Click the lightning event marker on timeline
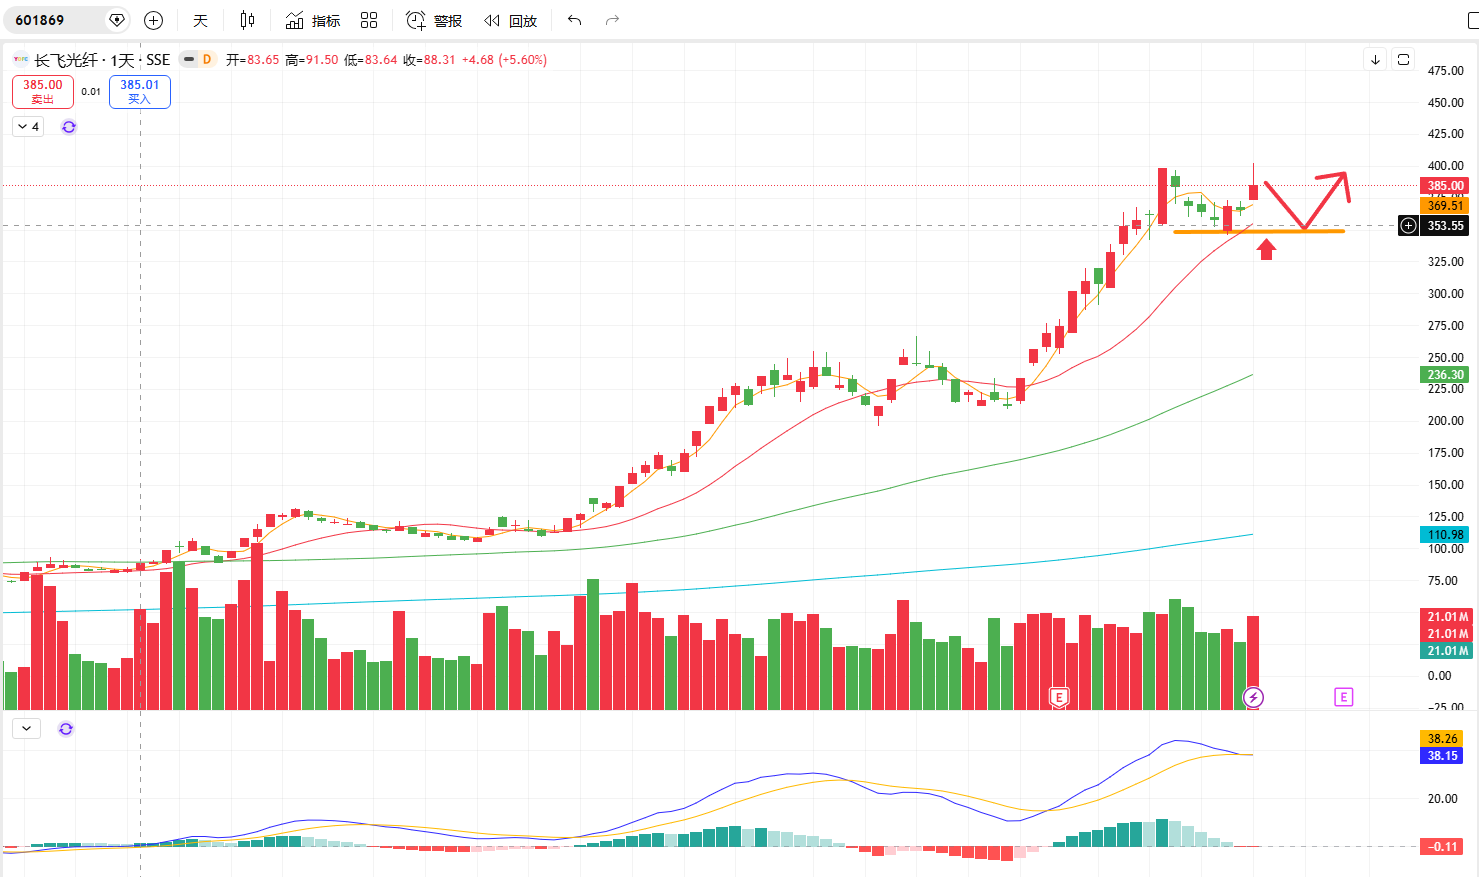 (1253, 697)
